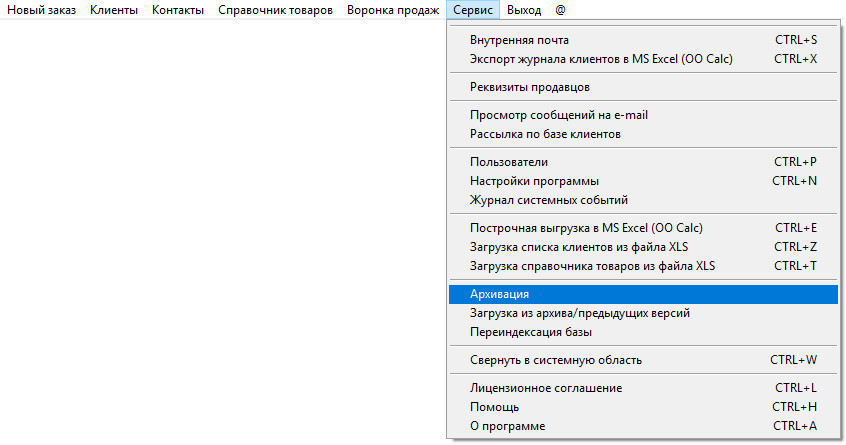
Task: Click the Клиенты menu item
Action: 114,10
